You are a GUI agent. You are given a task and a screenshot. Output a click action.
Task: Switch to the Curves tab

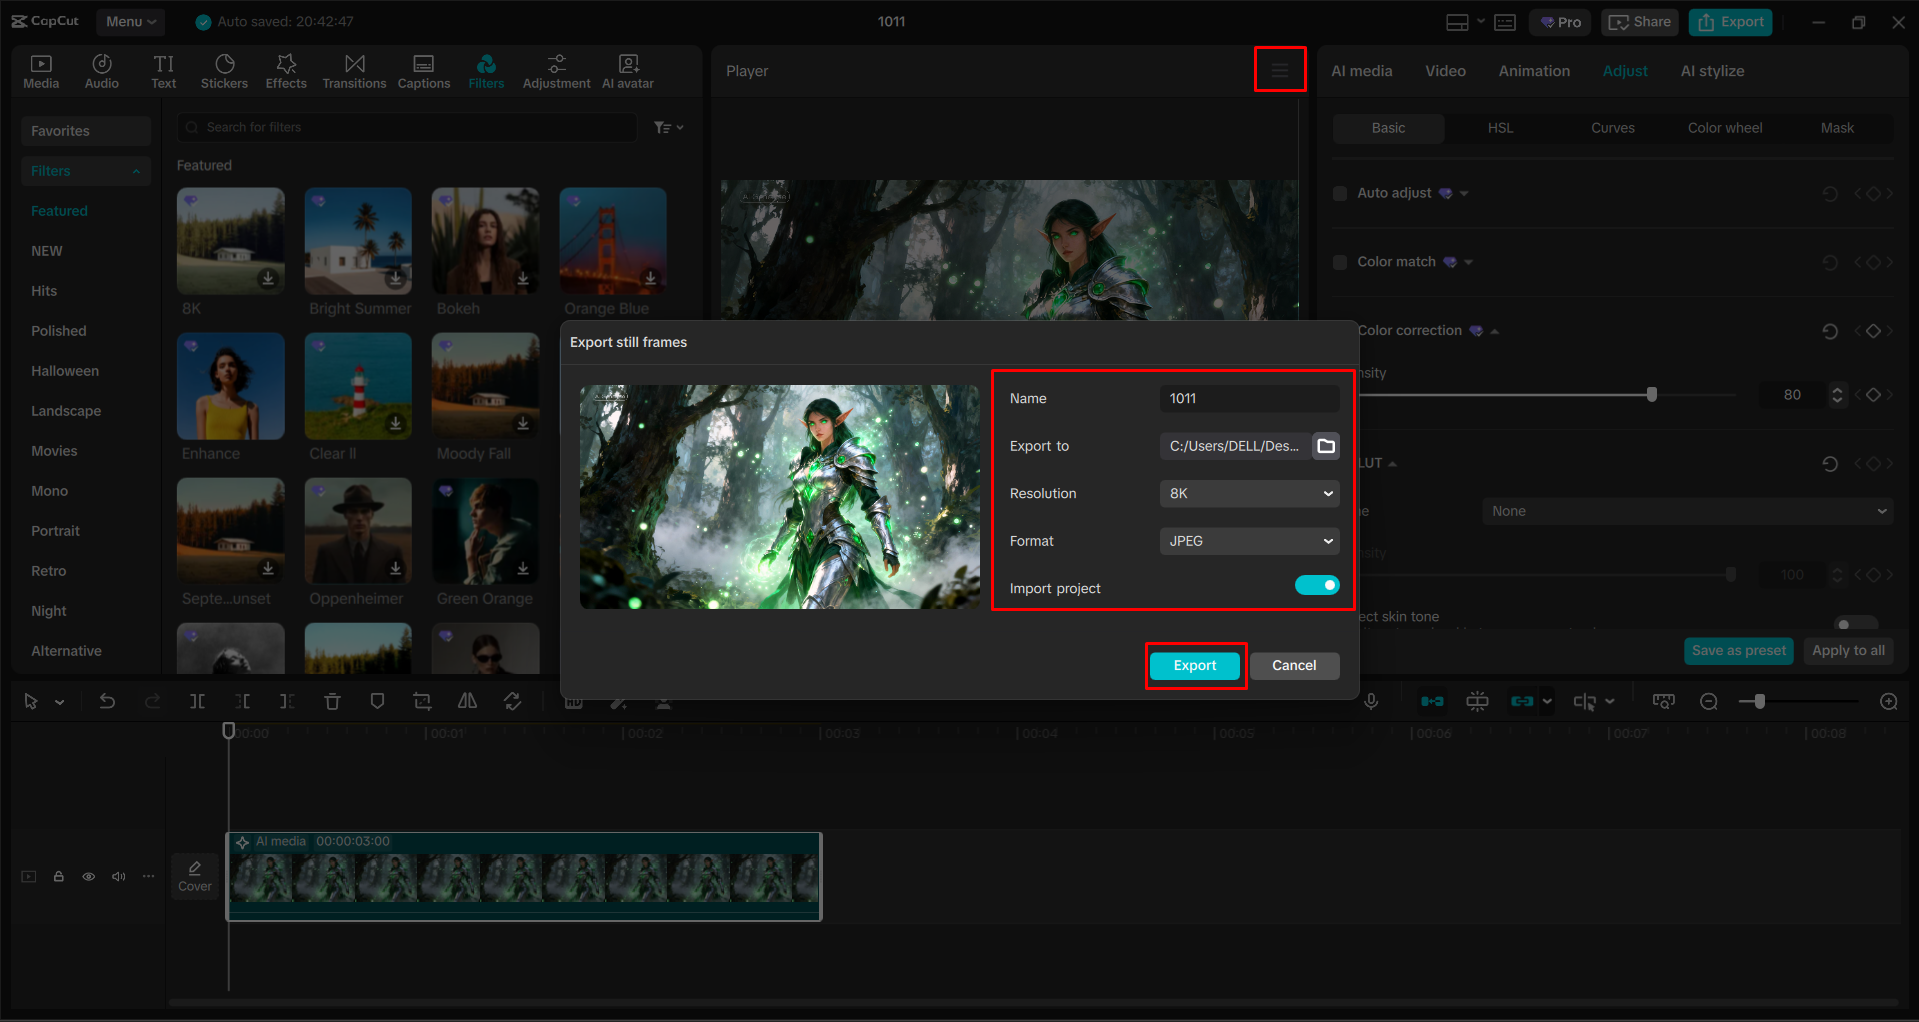tap(1612, 128)
